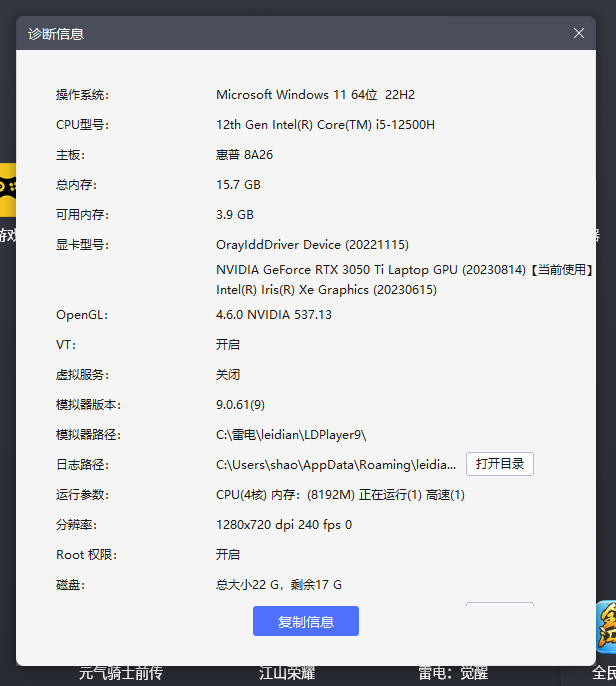Click the 模拟器路径 label
The width and height of the screenshot is (616, 686).
click(x=88, y=435)
